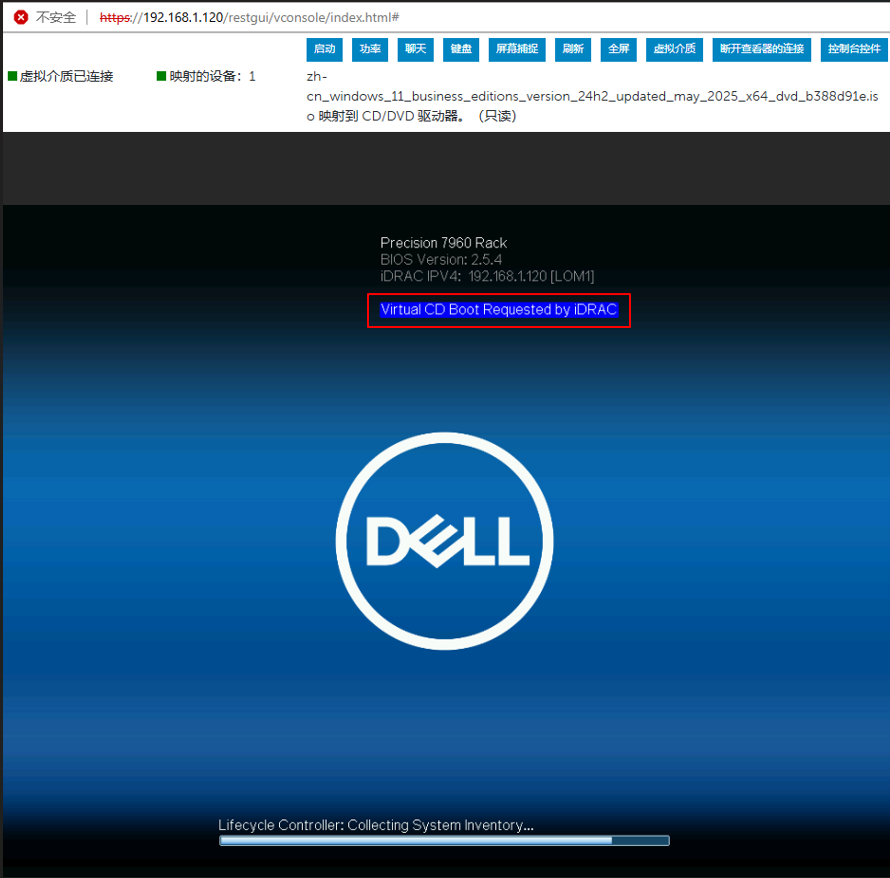Click the red not-secure warning icon
This screenshot has width=890, height=878.
[x=21, y=18]
